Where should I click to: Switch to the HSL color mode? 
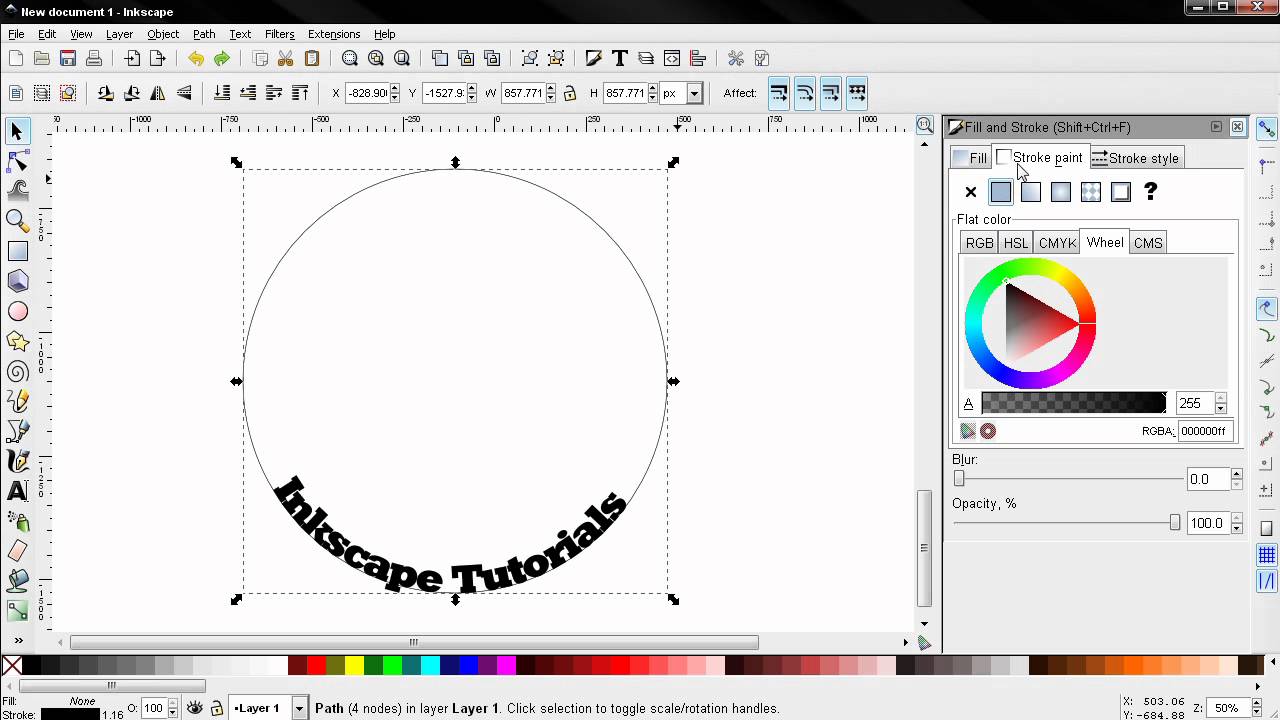1015,243
